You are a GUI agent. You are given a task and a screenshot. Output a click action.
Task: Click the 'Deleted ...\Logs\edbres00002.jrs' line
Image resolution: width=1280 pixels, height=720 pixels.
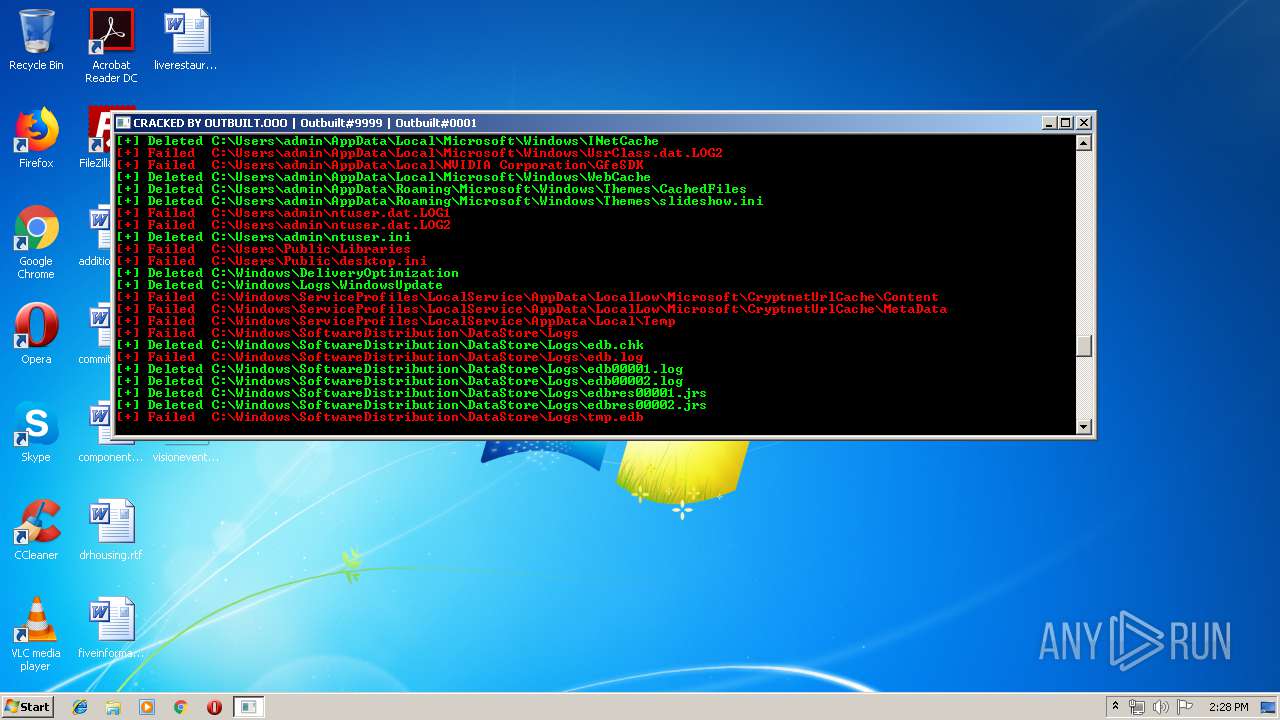click(x=411, y=405)
